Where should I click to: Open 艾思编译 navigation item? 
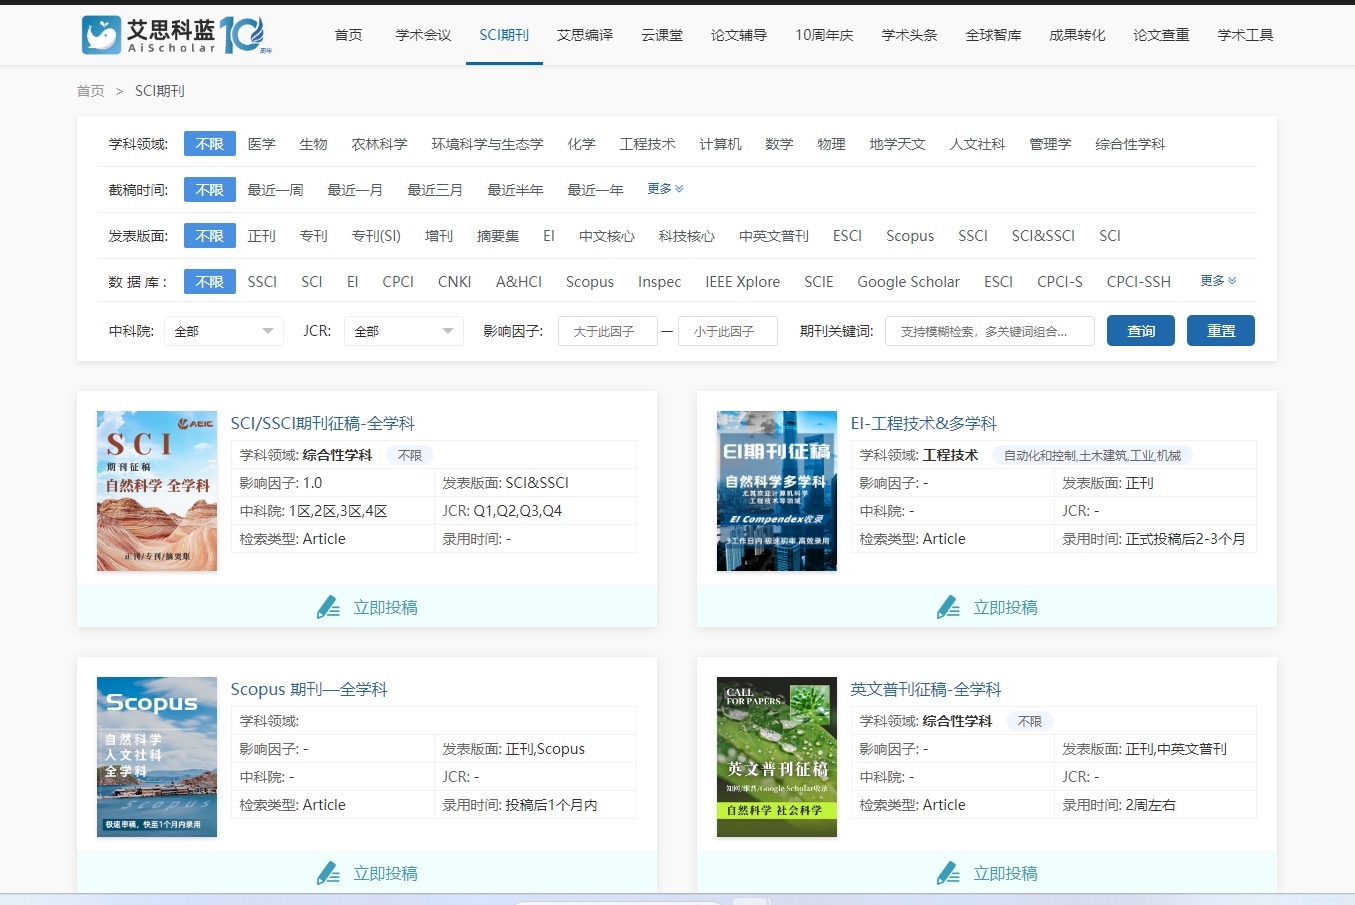(585, 35)
